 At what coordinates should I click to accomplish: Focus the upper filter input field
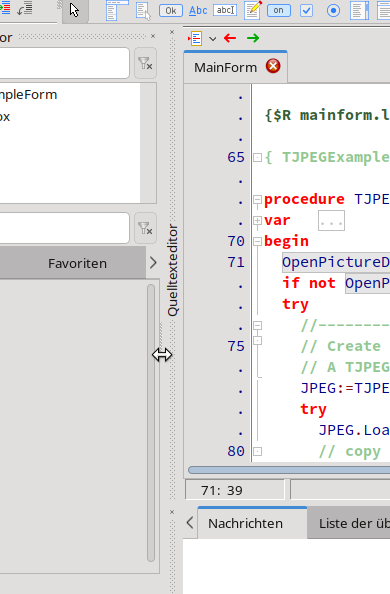(64, 63)
